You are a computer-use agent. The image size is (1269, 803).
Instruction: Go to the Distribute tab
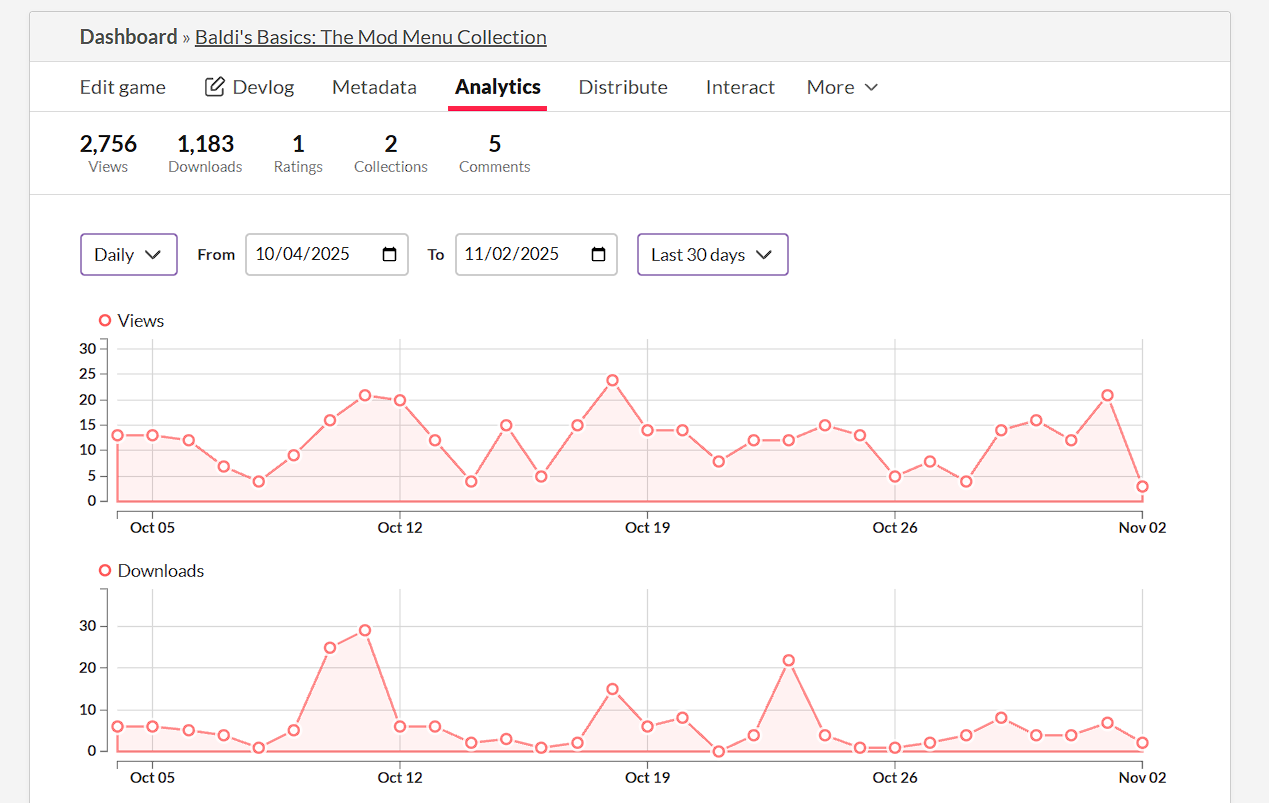tap(623, 87)
